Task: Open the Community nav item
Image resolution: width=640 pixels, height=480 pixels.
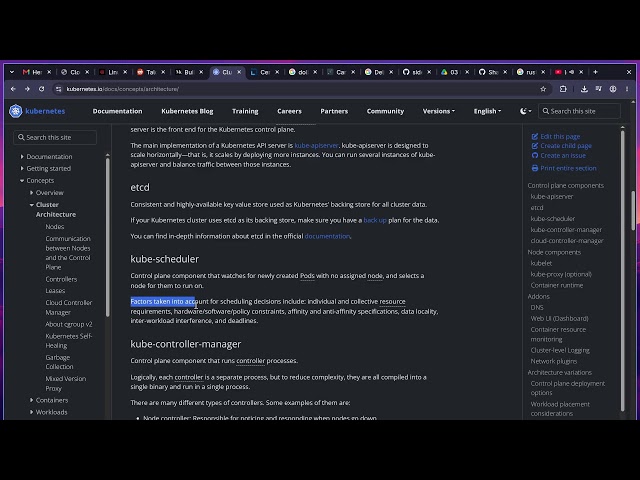Action: [x=385, y=111]
